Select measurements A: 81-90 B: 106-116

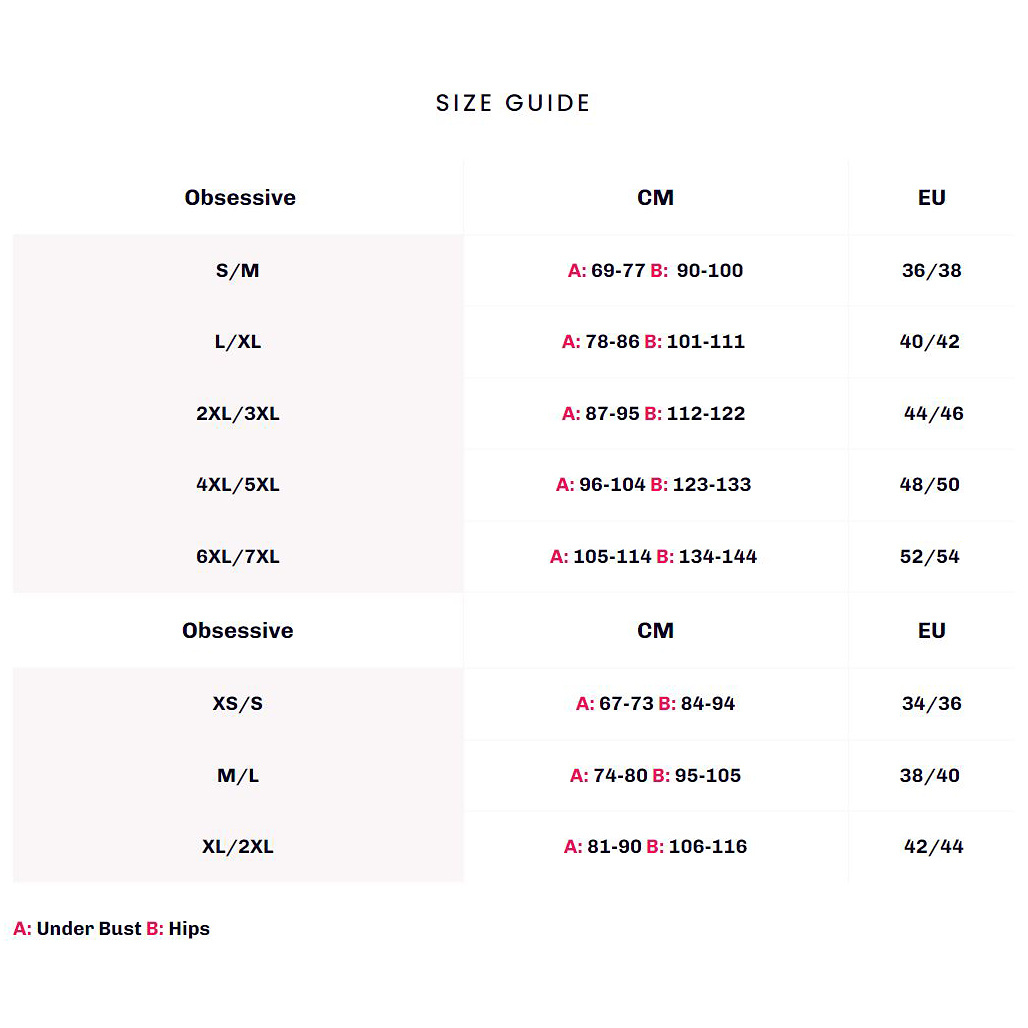655,846
